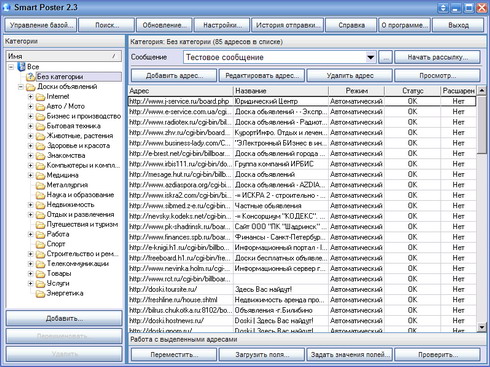Sort by the 'Название' column header
Screen dimensions: 490x367
point(281,91)
